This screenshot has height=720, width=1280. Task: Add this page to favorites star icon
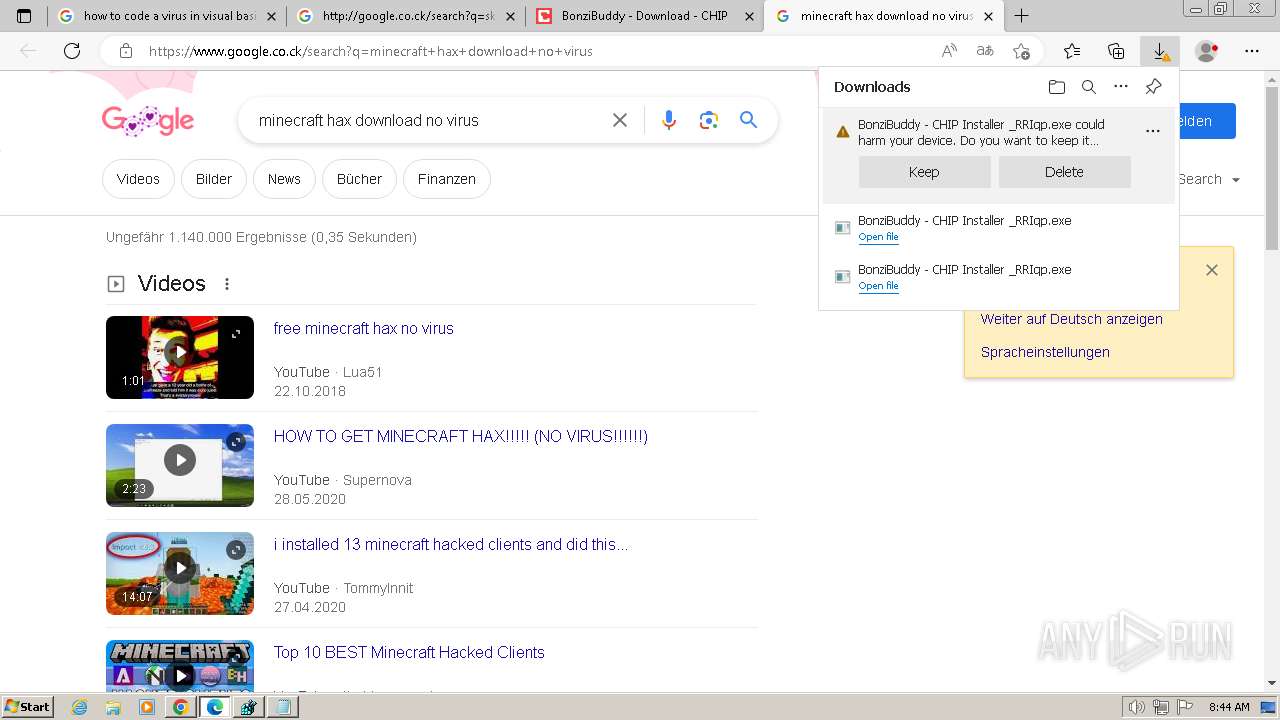(x=1021, y=51)
